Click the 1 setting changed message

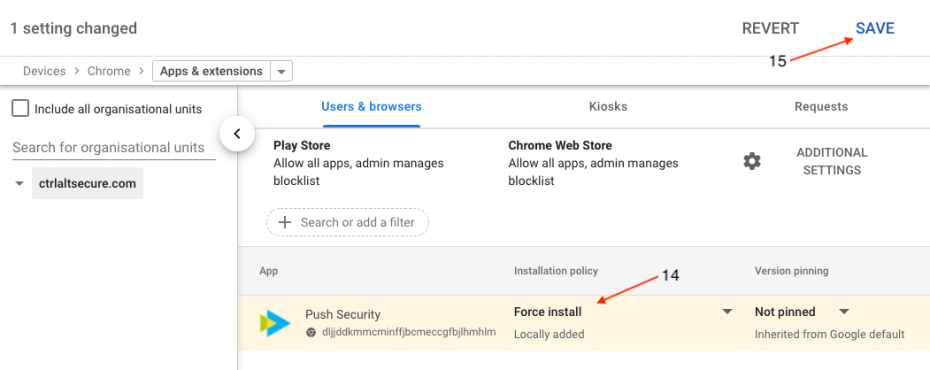(x=74, y=28)
